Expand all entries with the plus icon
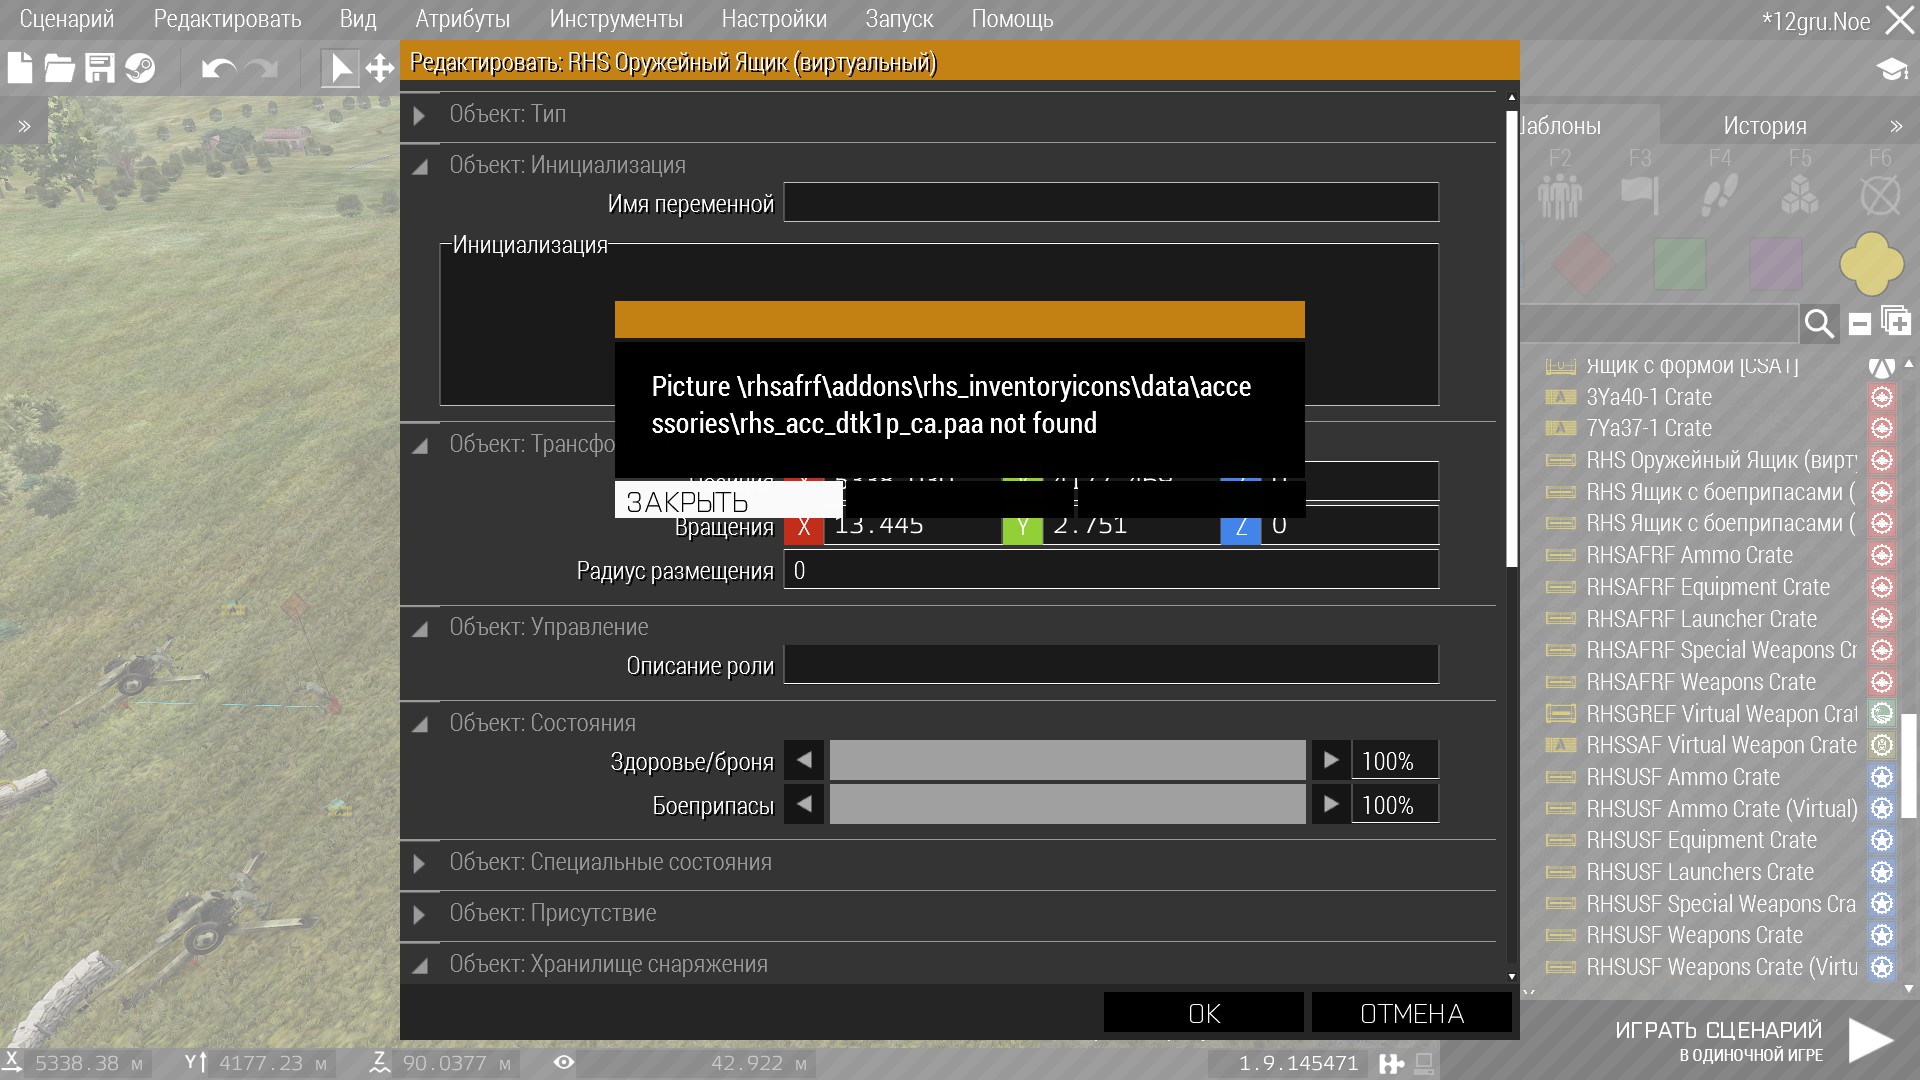 pyautogui.click(x=1896, y=322)
